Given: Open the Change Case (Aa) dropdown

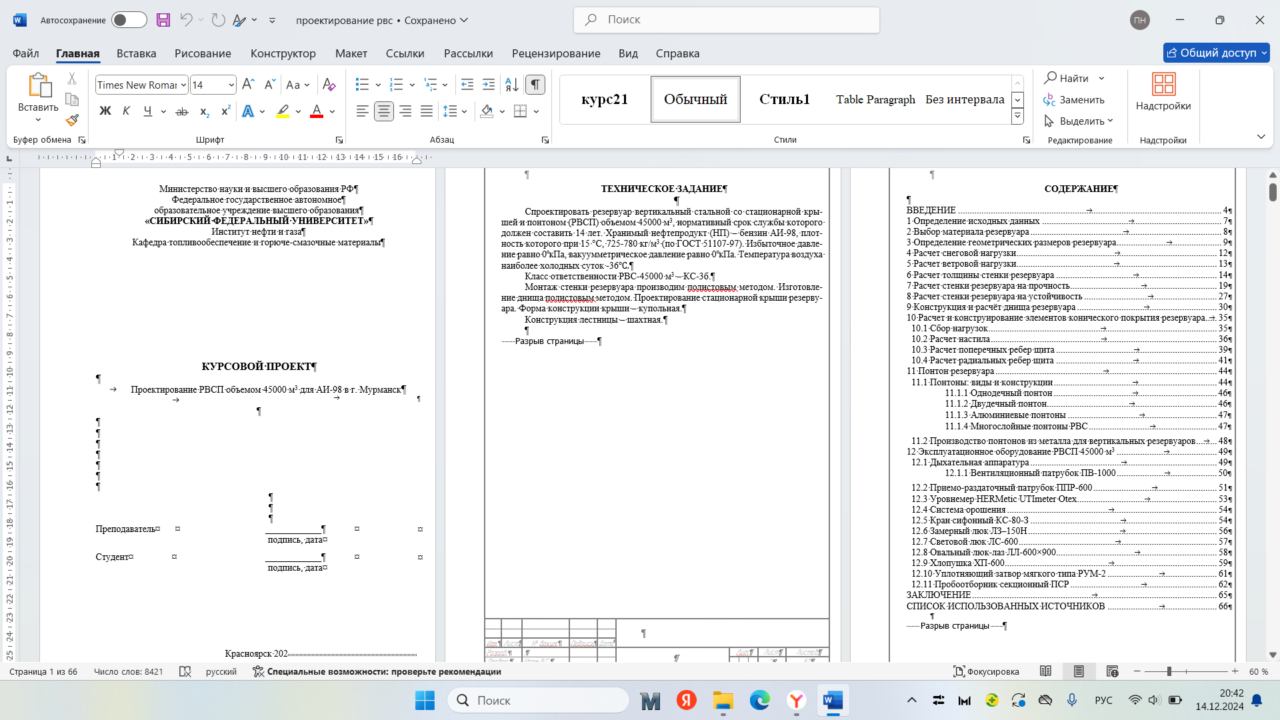Looking at the screenshot, I should tap(298, 85).
